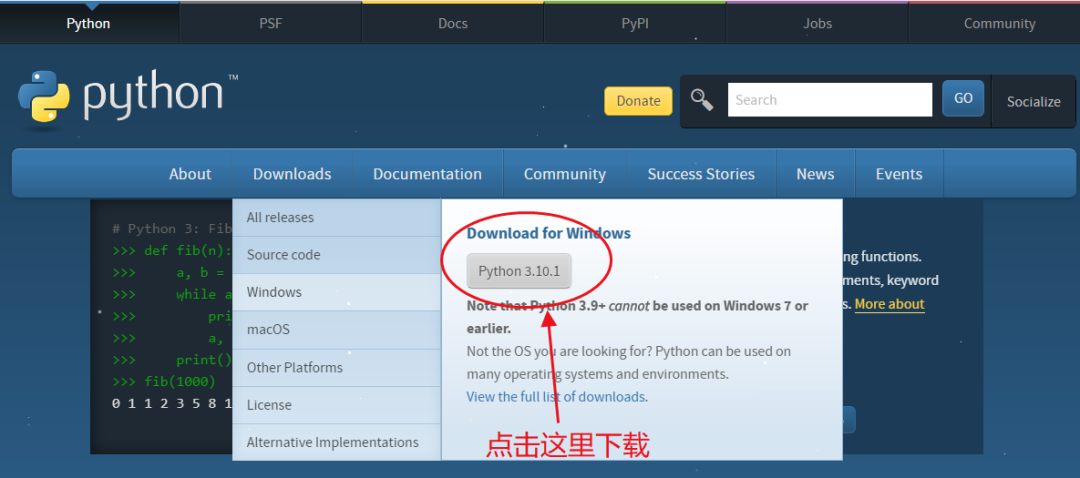The width and height of the screenshot is (1080, 478).
Task: Choose Windows in Downloads submenu
Action: coord(337,292)
